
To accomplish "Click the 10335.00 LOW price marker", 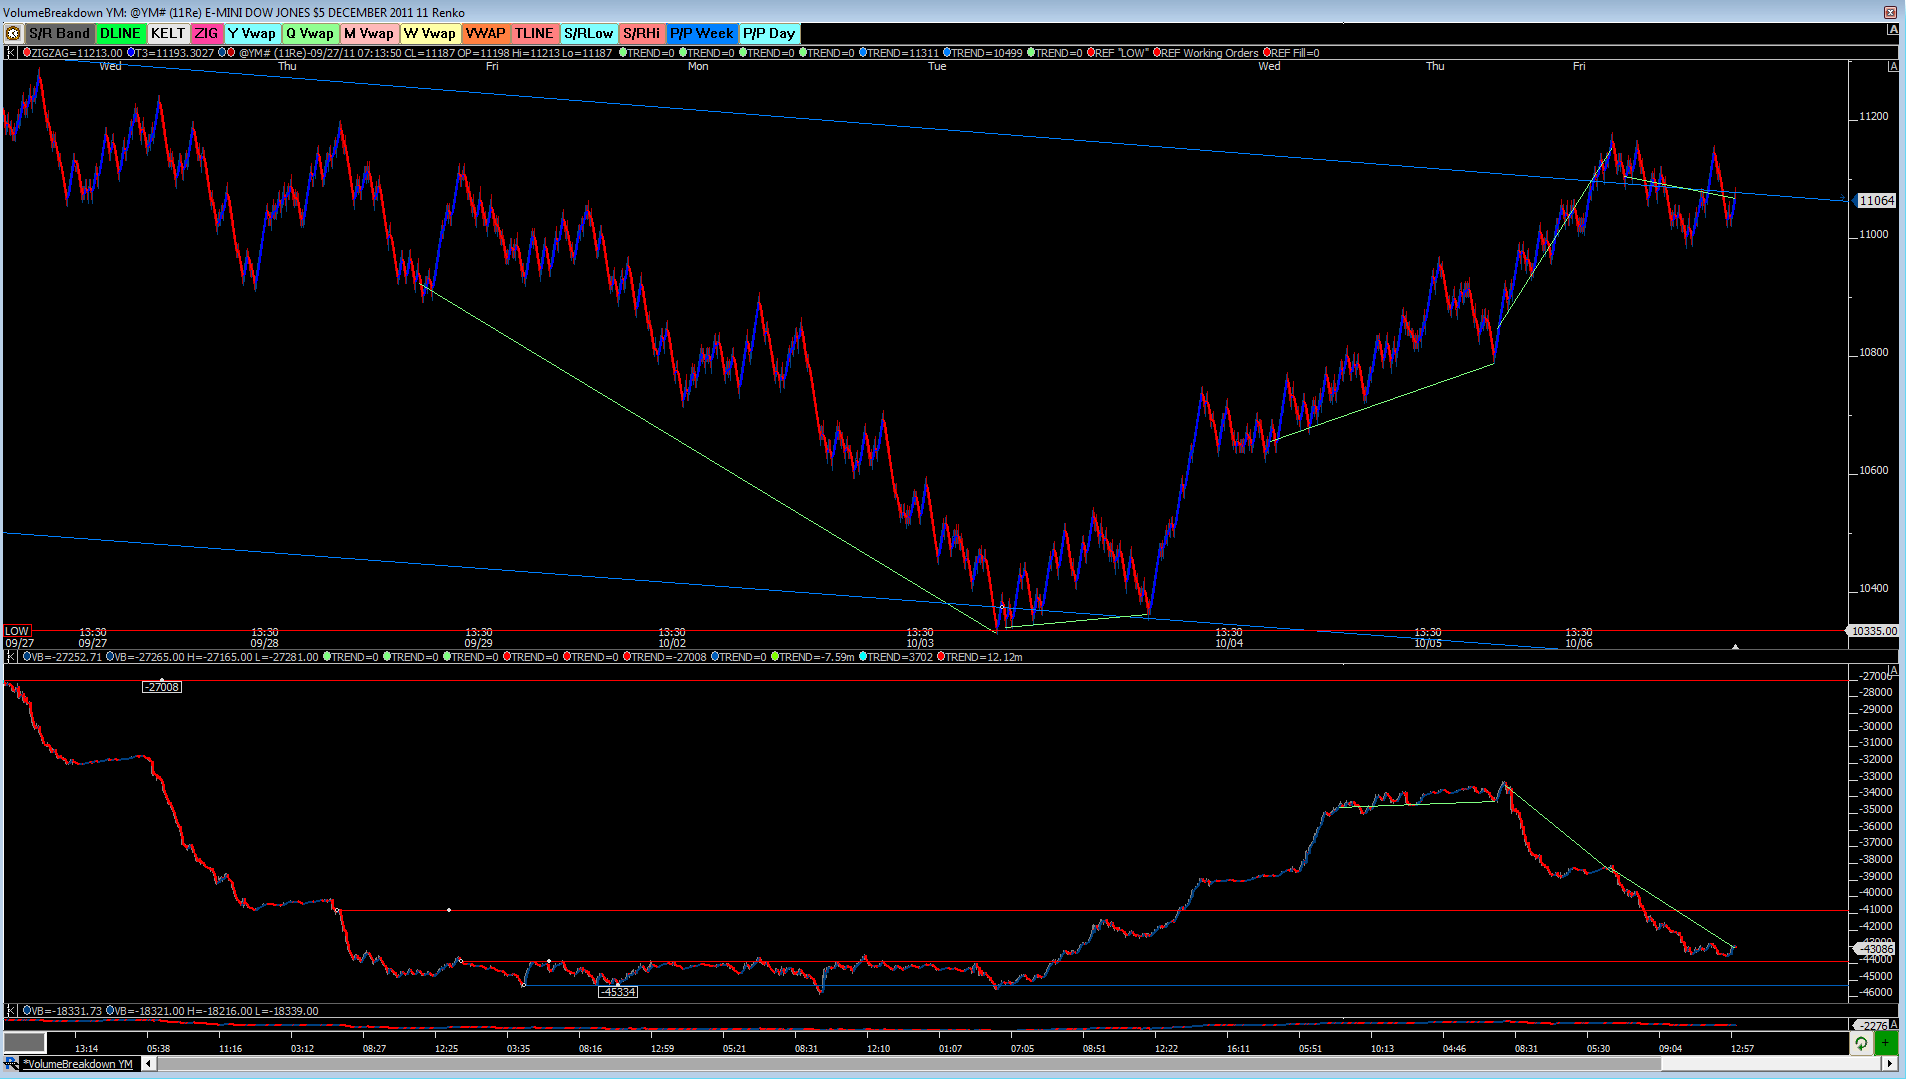I will pos(1873,631).
